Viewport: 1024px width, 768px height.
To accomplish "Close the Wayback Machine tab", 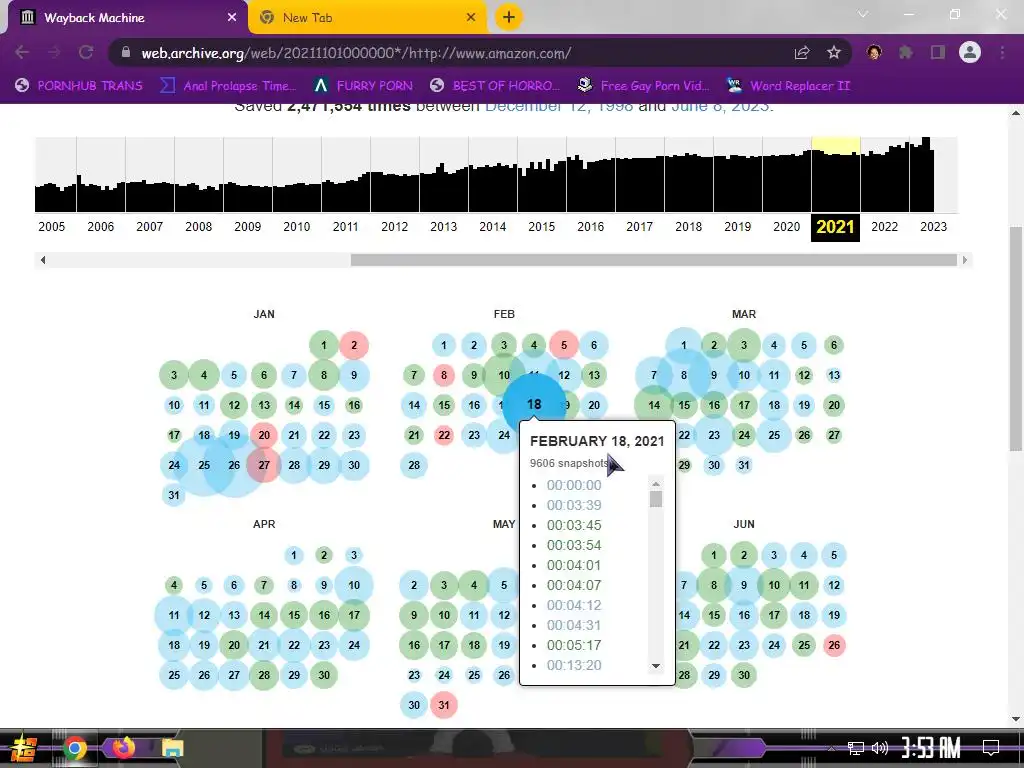I will click(x=232, y=18).
